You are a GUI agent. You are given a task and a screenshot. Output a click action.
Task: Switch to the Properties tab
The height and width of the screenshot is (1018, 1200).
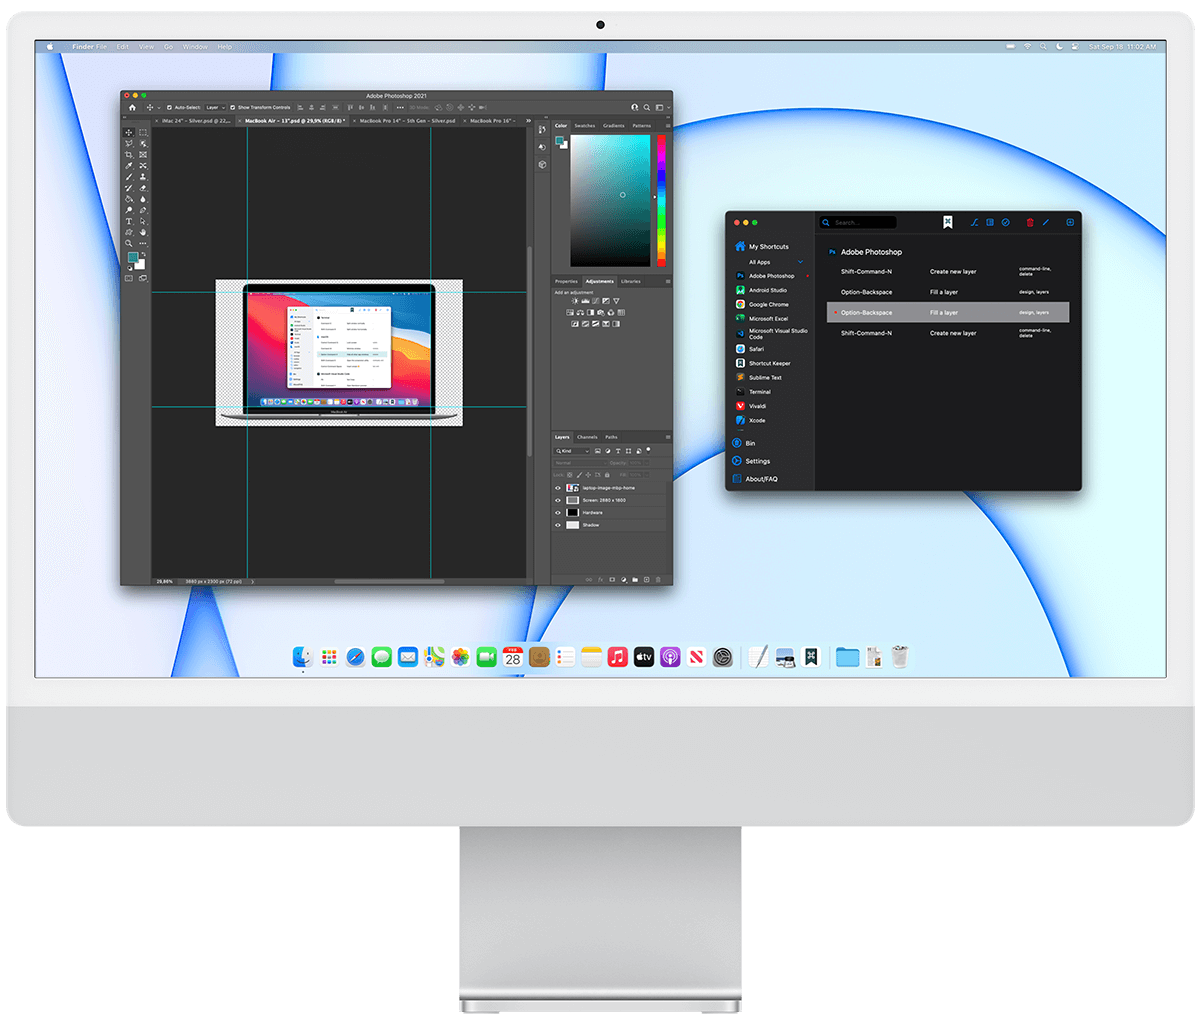[x=566, y=281]
